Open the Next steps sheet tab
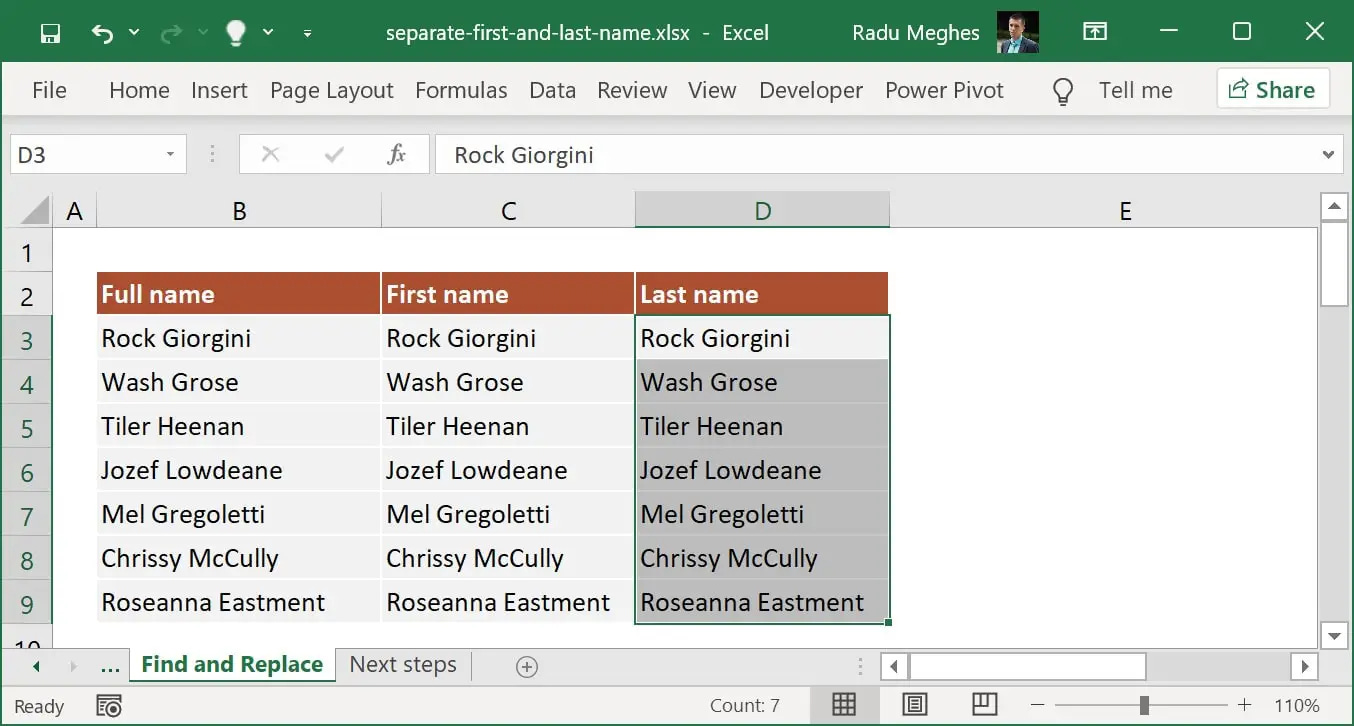1354x726 pixels. coord(402,664)
